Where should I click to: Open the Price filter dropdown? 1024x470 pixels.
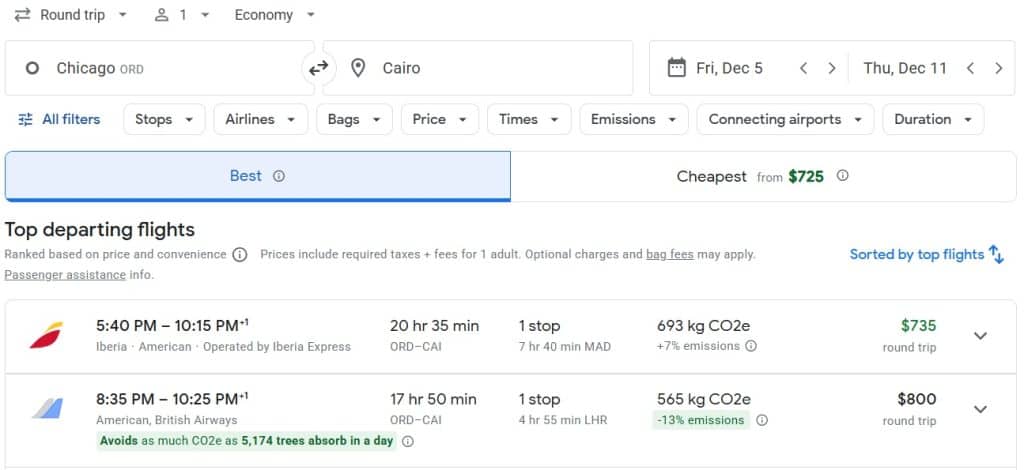click(x=440, y=119)
